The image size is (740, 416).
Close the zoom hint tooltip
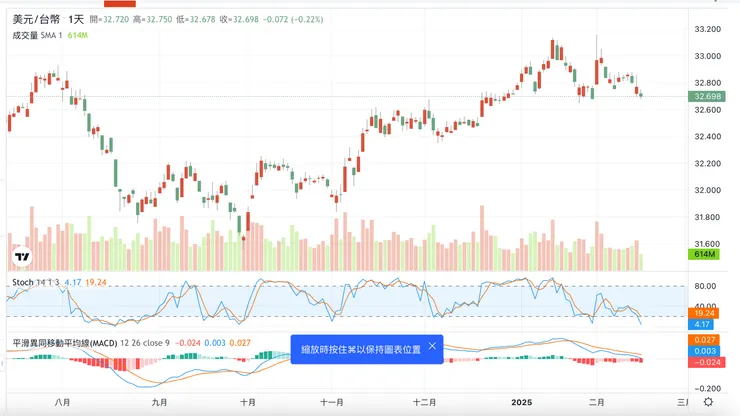tap(432, 346)
